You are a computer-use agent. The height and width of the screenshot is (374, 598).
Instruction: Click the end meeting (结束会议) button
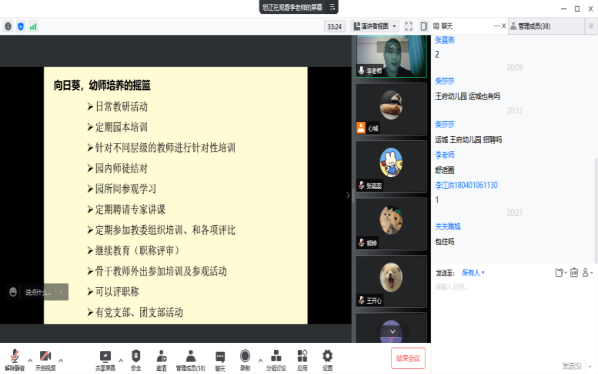(x=408, y=358)
